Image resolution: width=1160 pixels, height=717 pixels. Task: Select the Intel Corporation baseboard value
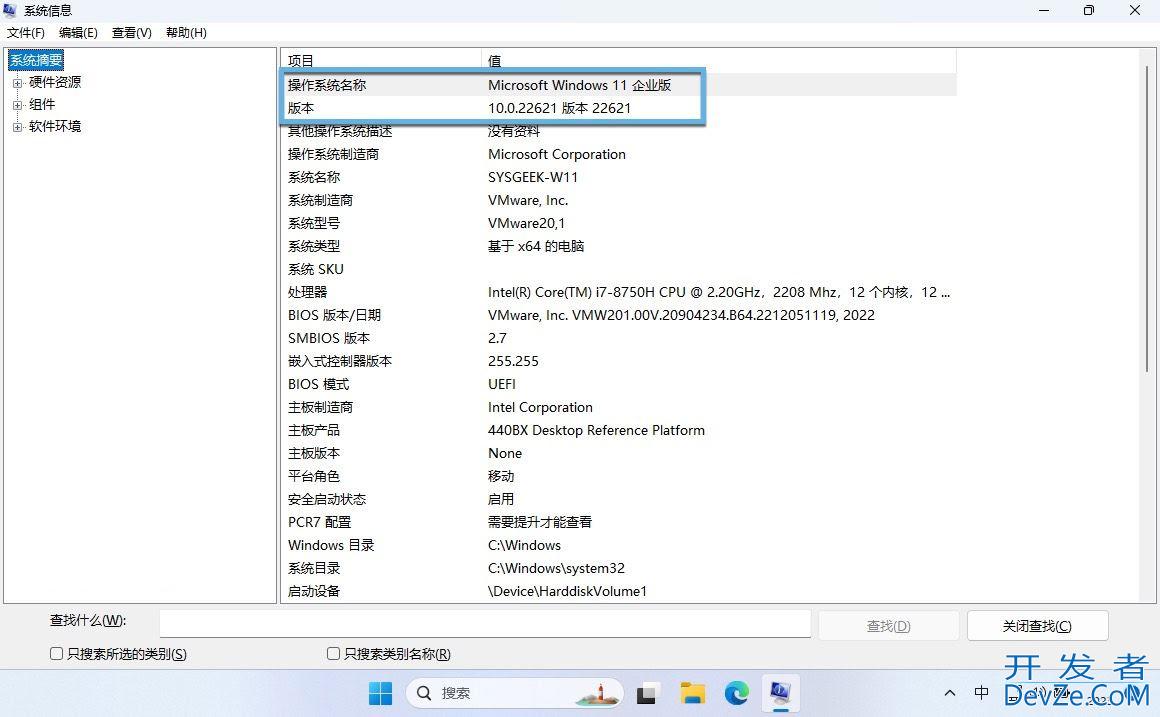tap(540, 407)
